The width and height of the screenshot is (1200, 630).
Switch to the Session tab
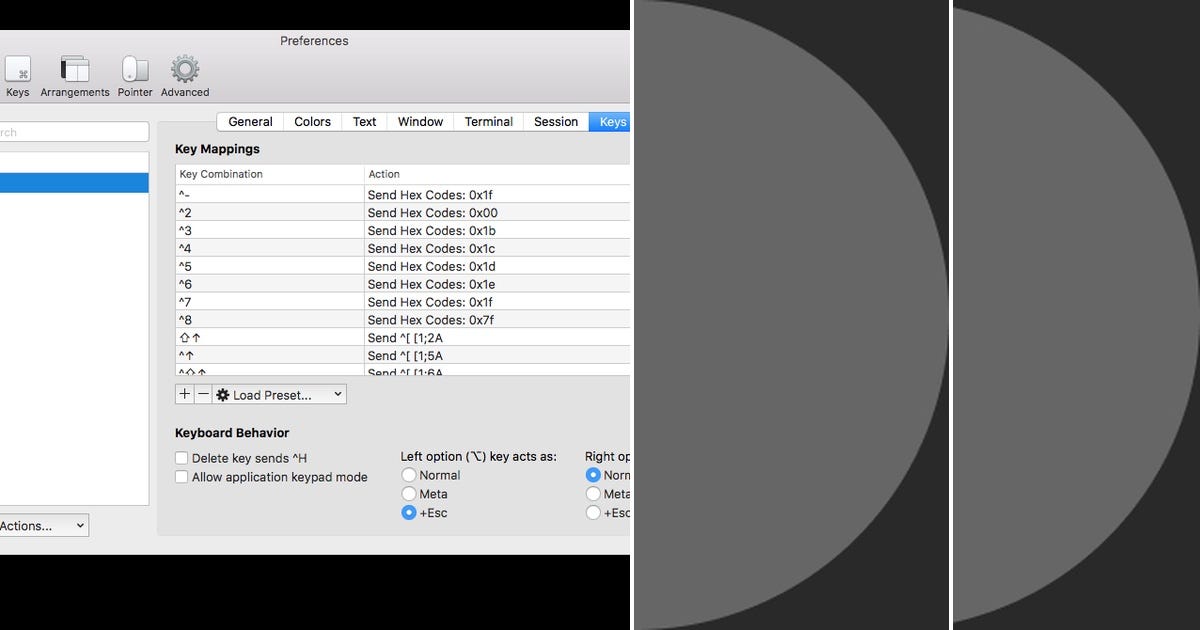pos(556,122)
